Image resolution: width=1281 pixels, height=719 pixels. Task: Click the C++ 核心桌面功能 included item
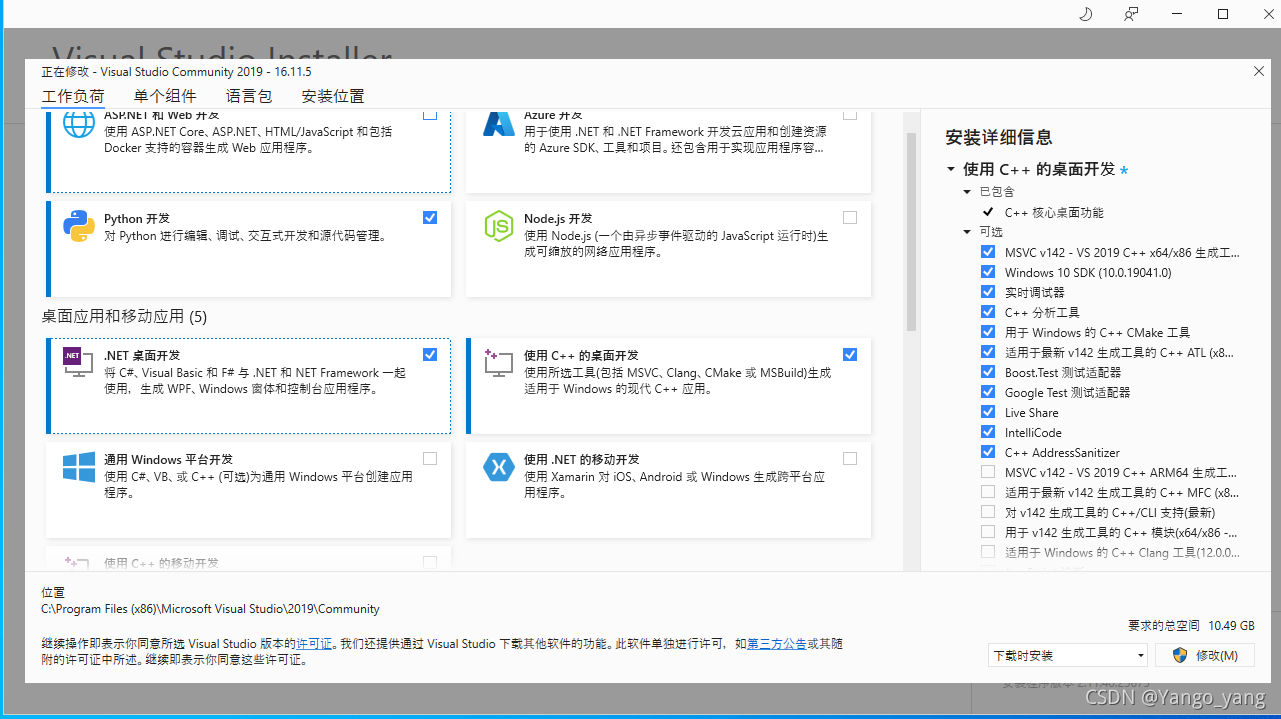click(x=1054, y=212)
